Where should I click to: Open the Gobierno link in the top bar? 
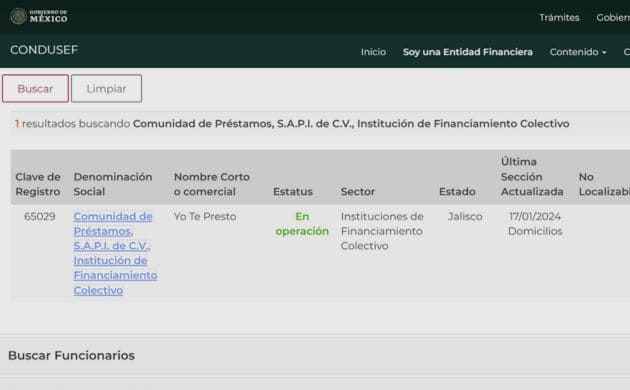tap(613, 18)
